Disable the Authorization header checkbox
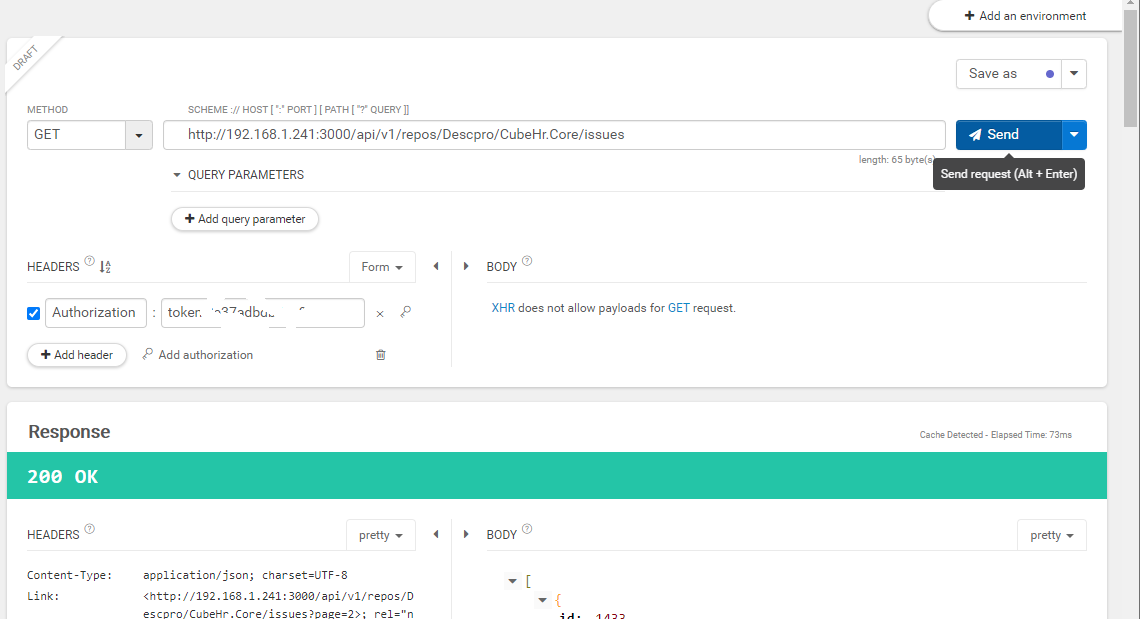 33,313
